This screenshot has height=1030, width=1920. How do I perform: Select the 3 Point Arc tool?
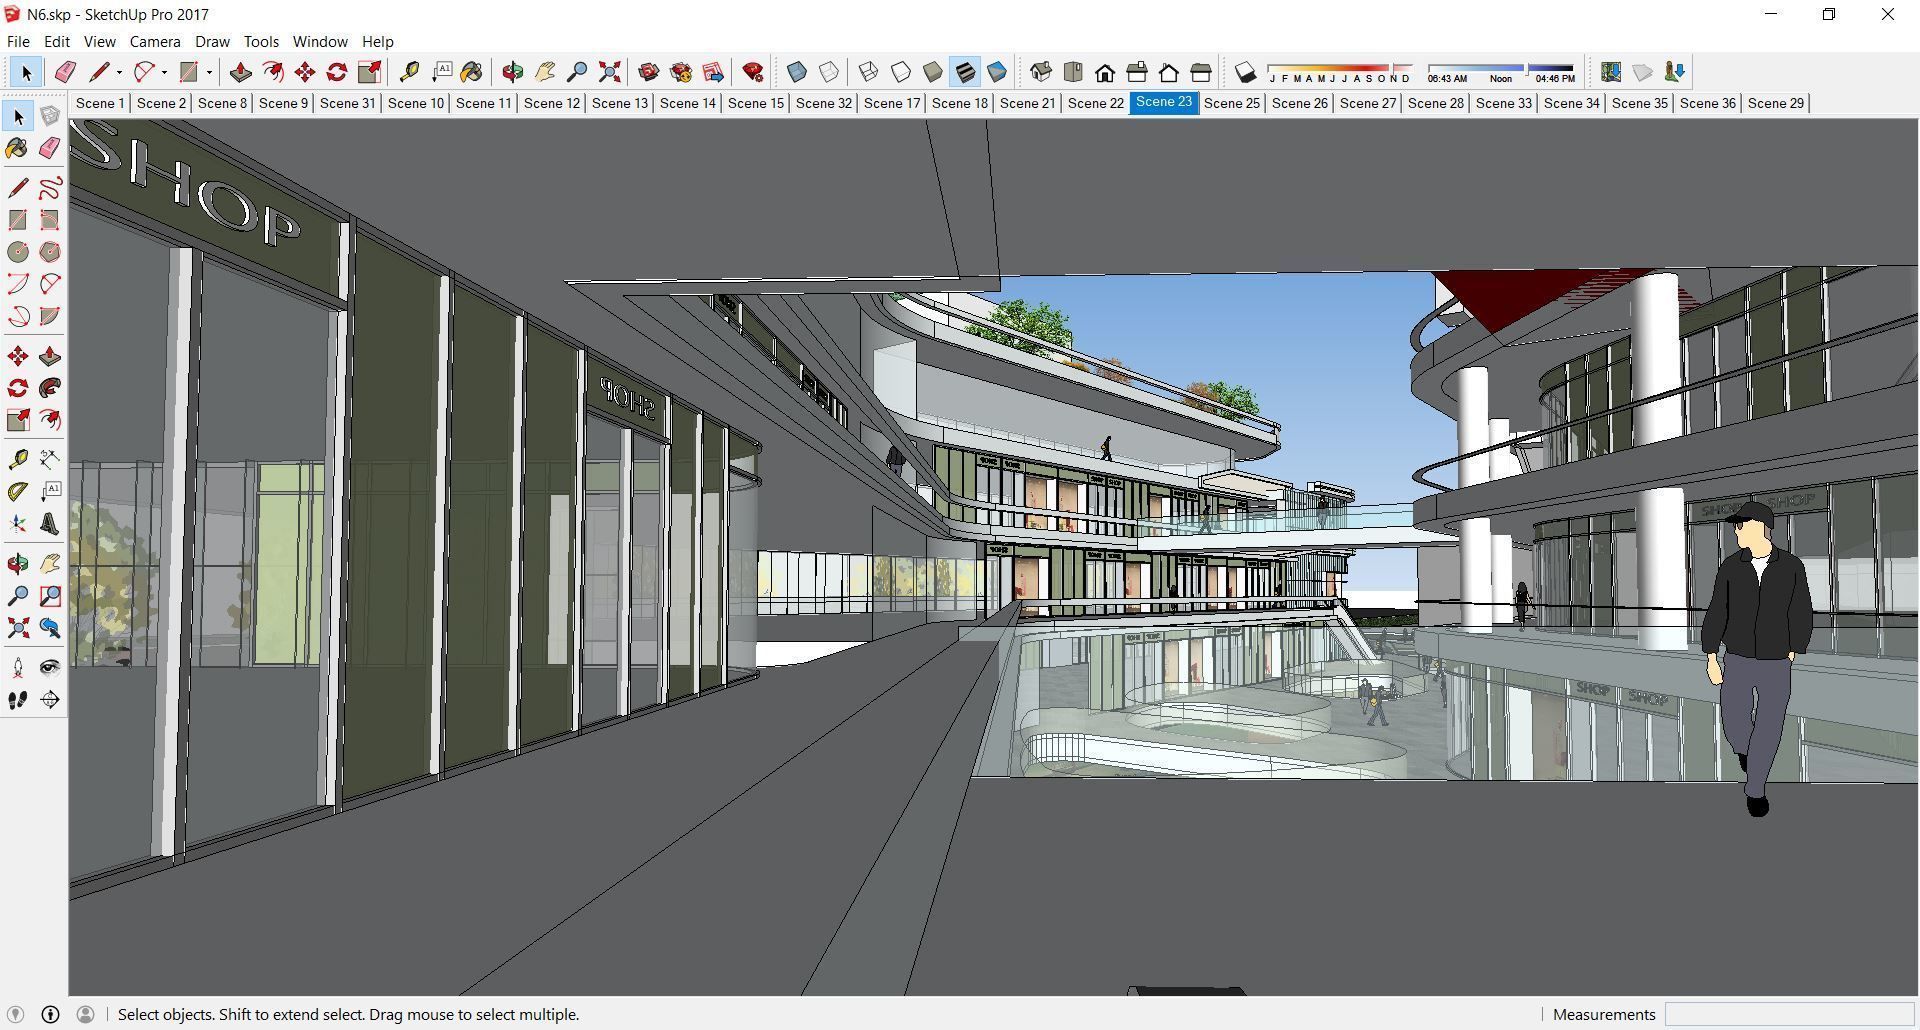[18, 316]
